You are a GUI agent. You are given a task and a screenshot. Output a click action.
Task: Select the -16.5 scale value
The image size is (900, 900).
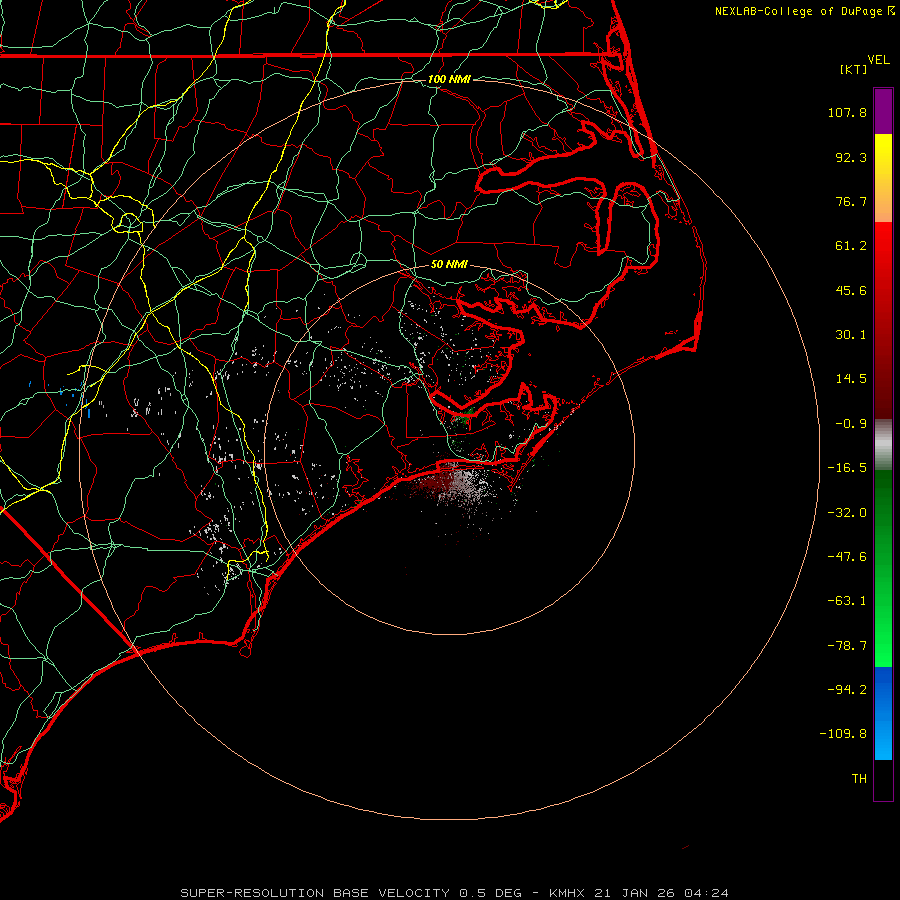click(x=847, y=468)
